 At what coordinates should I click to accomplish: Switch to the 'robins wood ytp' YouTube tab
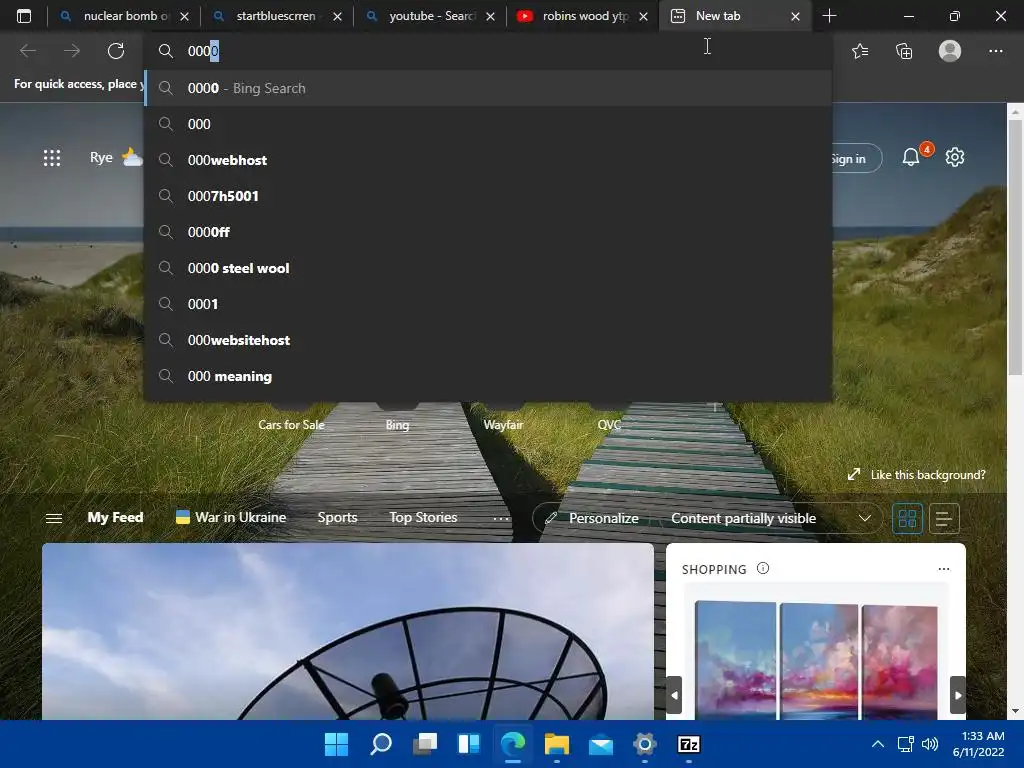pos(582,16)
